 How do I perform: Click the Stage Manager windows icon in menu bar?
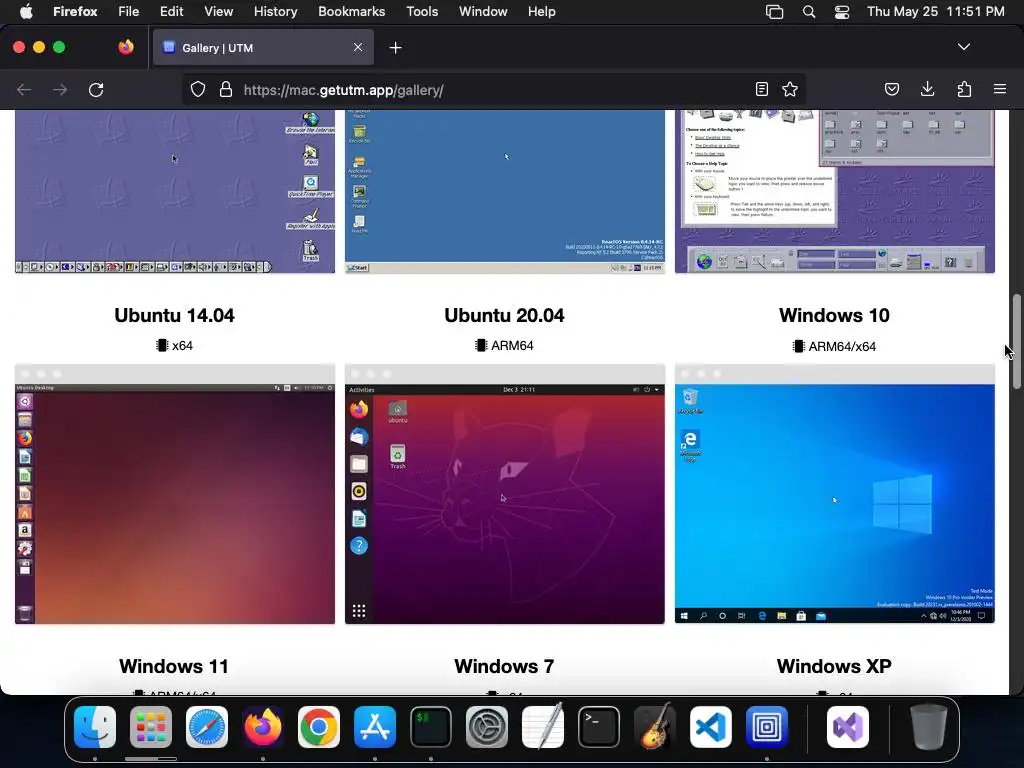point(775,12)
